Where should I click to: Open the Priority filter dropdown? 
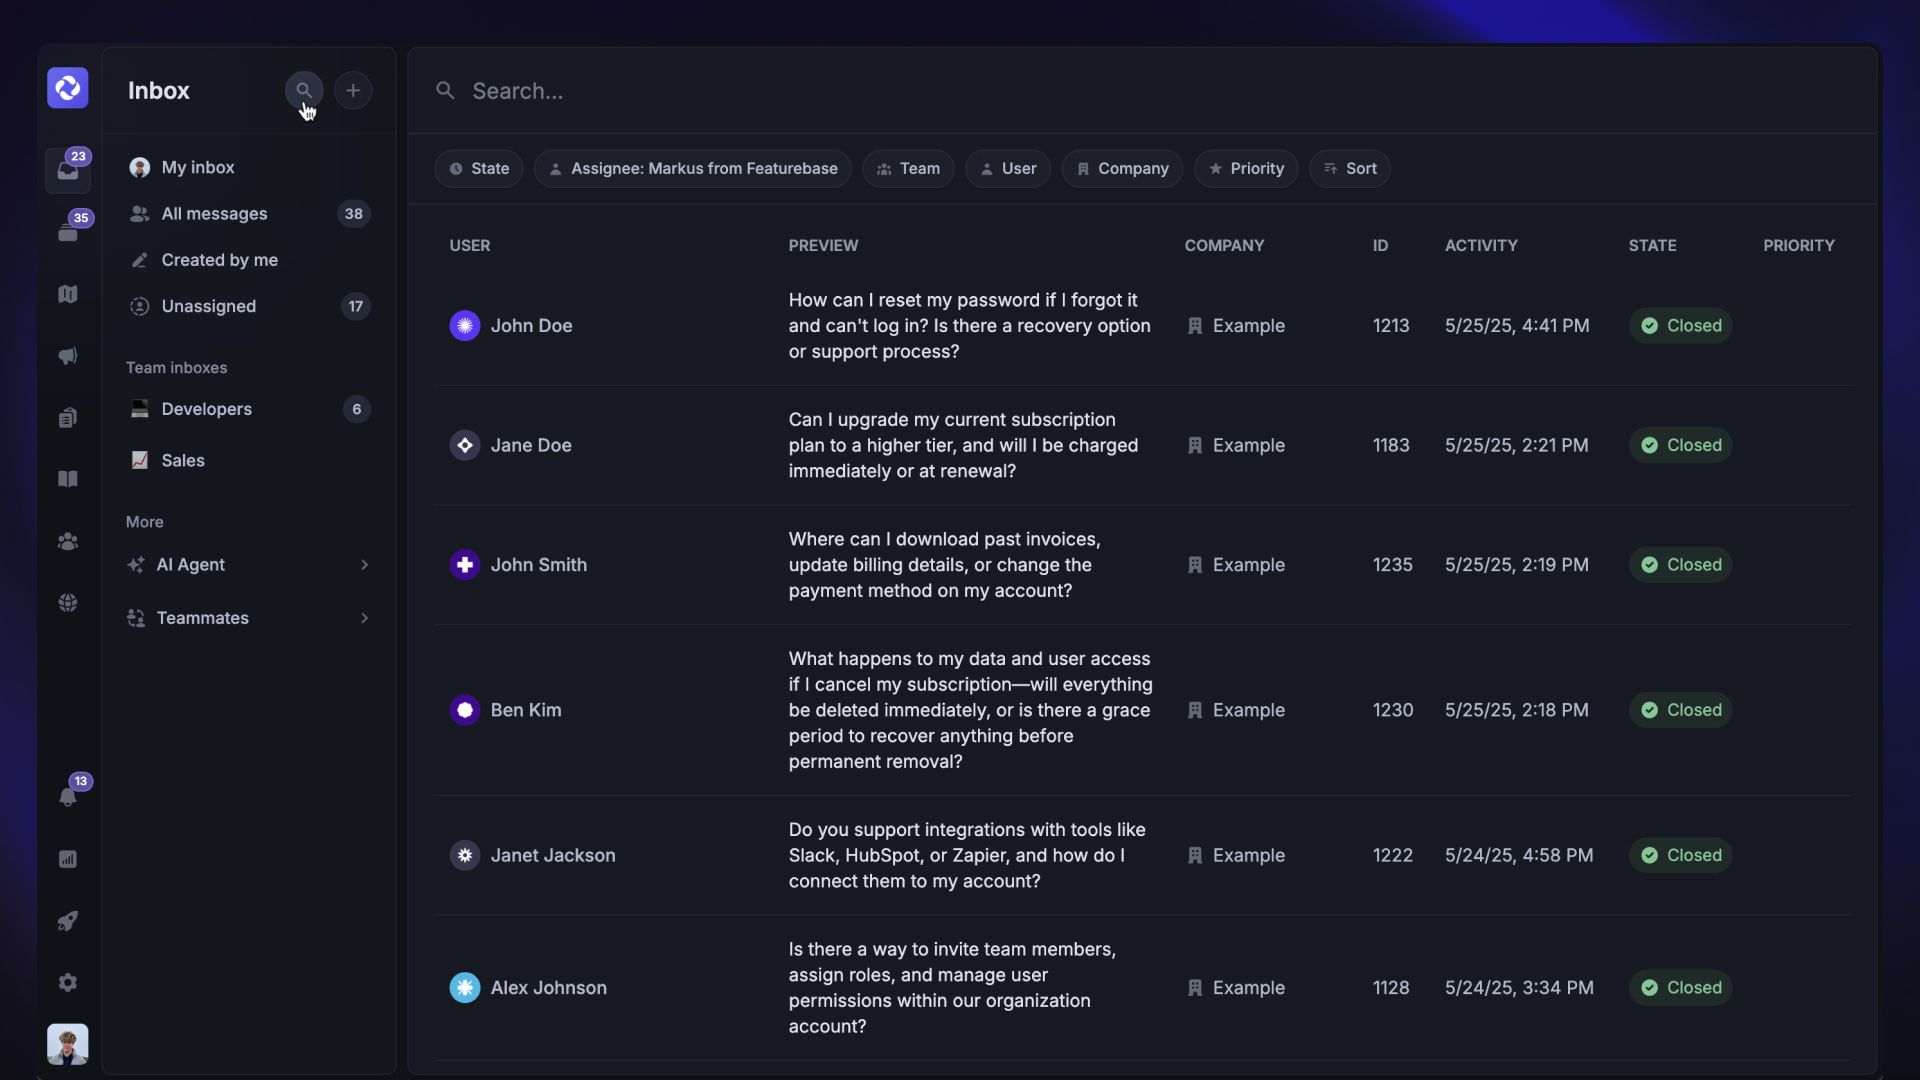click(1246, 169)
